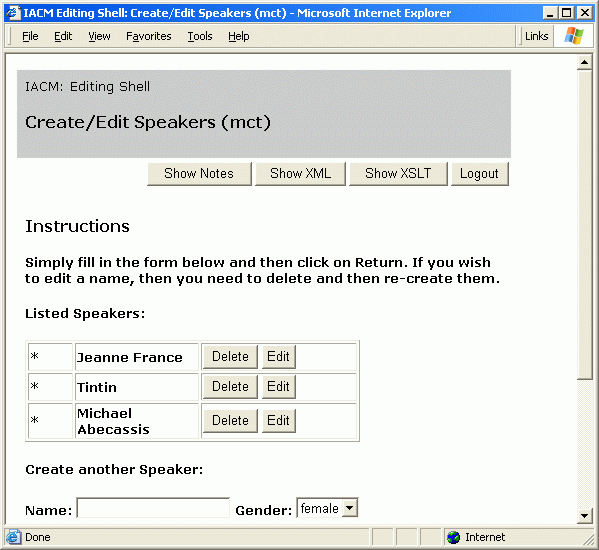The image size is (599, 550).
Task: Click the window resize grip in status bar
Action: [x=589, y=539]
